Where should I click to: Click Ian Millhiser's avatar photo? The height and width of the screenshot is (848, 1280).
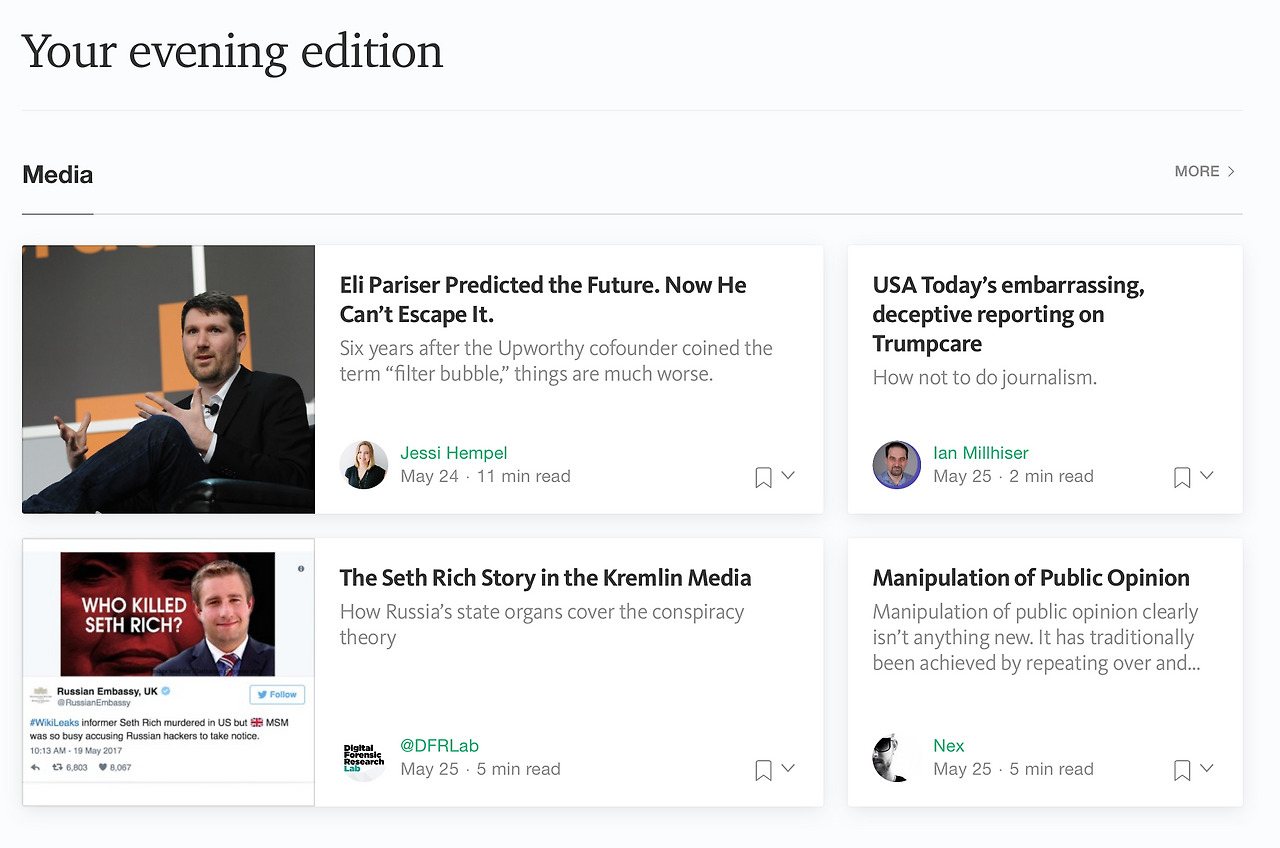click(896, 465)
